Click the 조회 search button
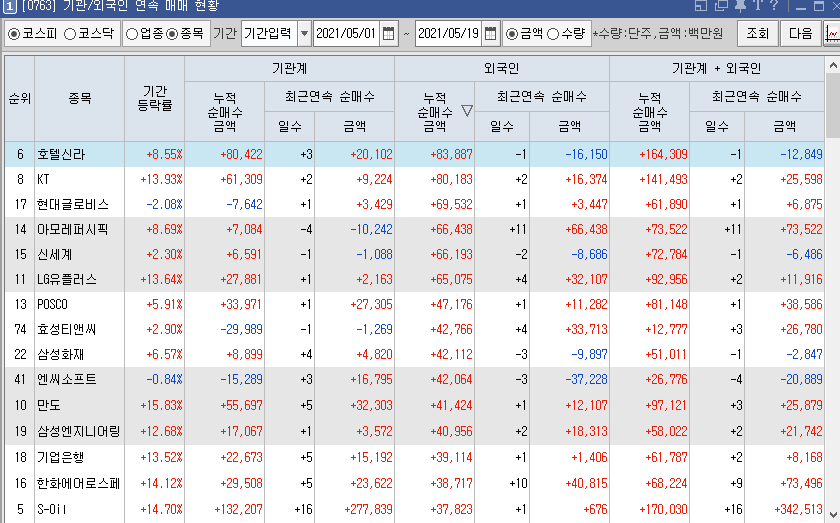Viewport: 840px width, 523px height. [x=757, y=33]
